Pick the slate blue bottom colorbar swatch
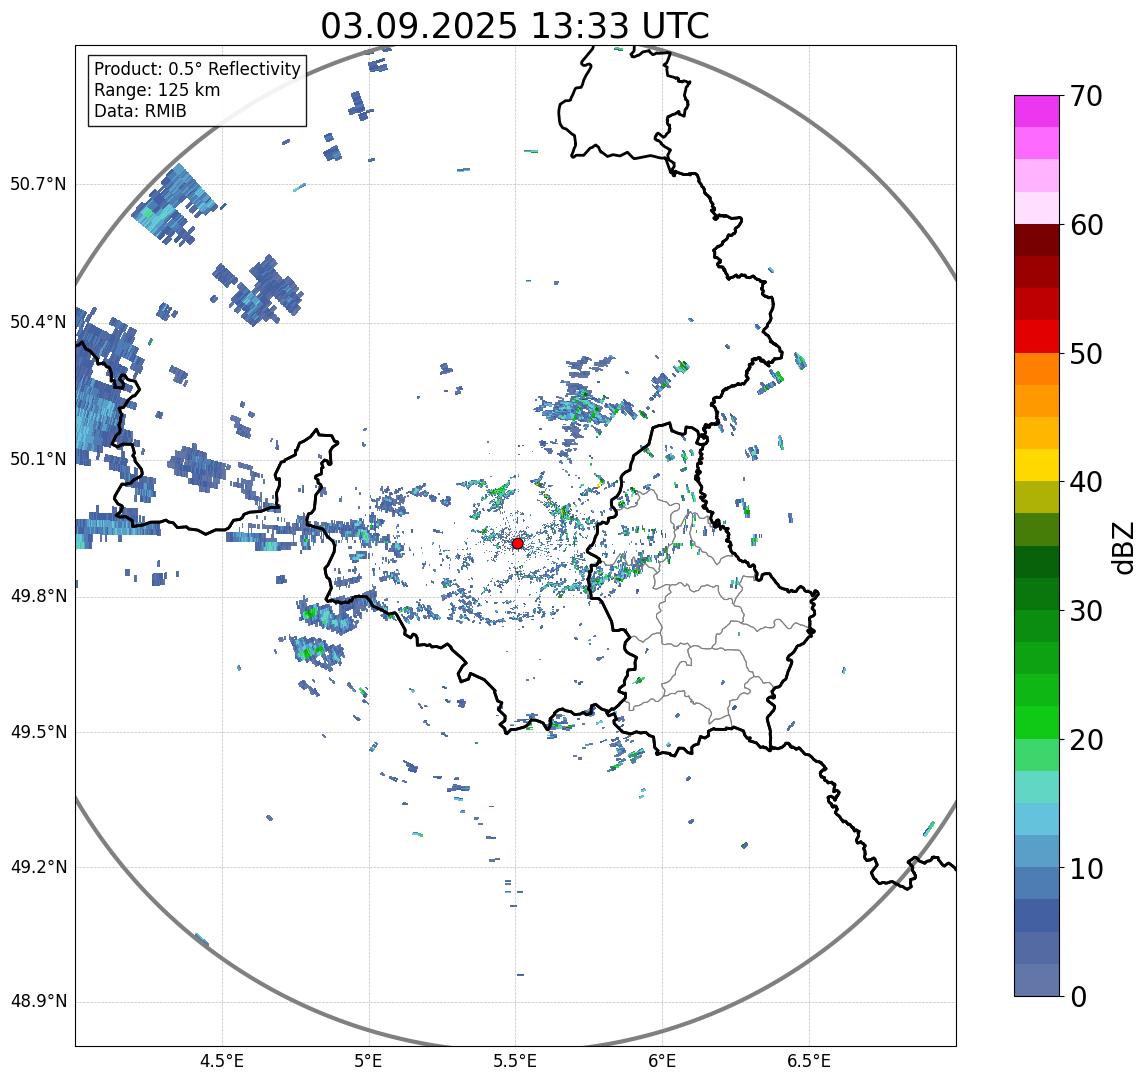 tap(1037, 980)
